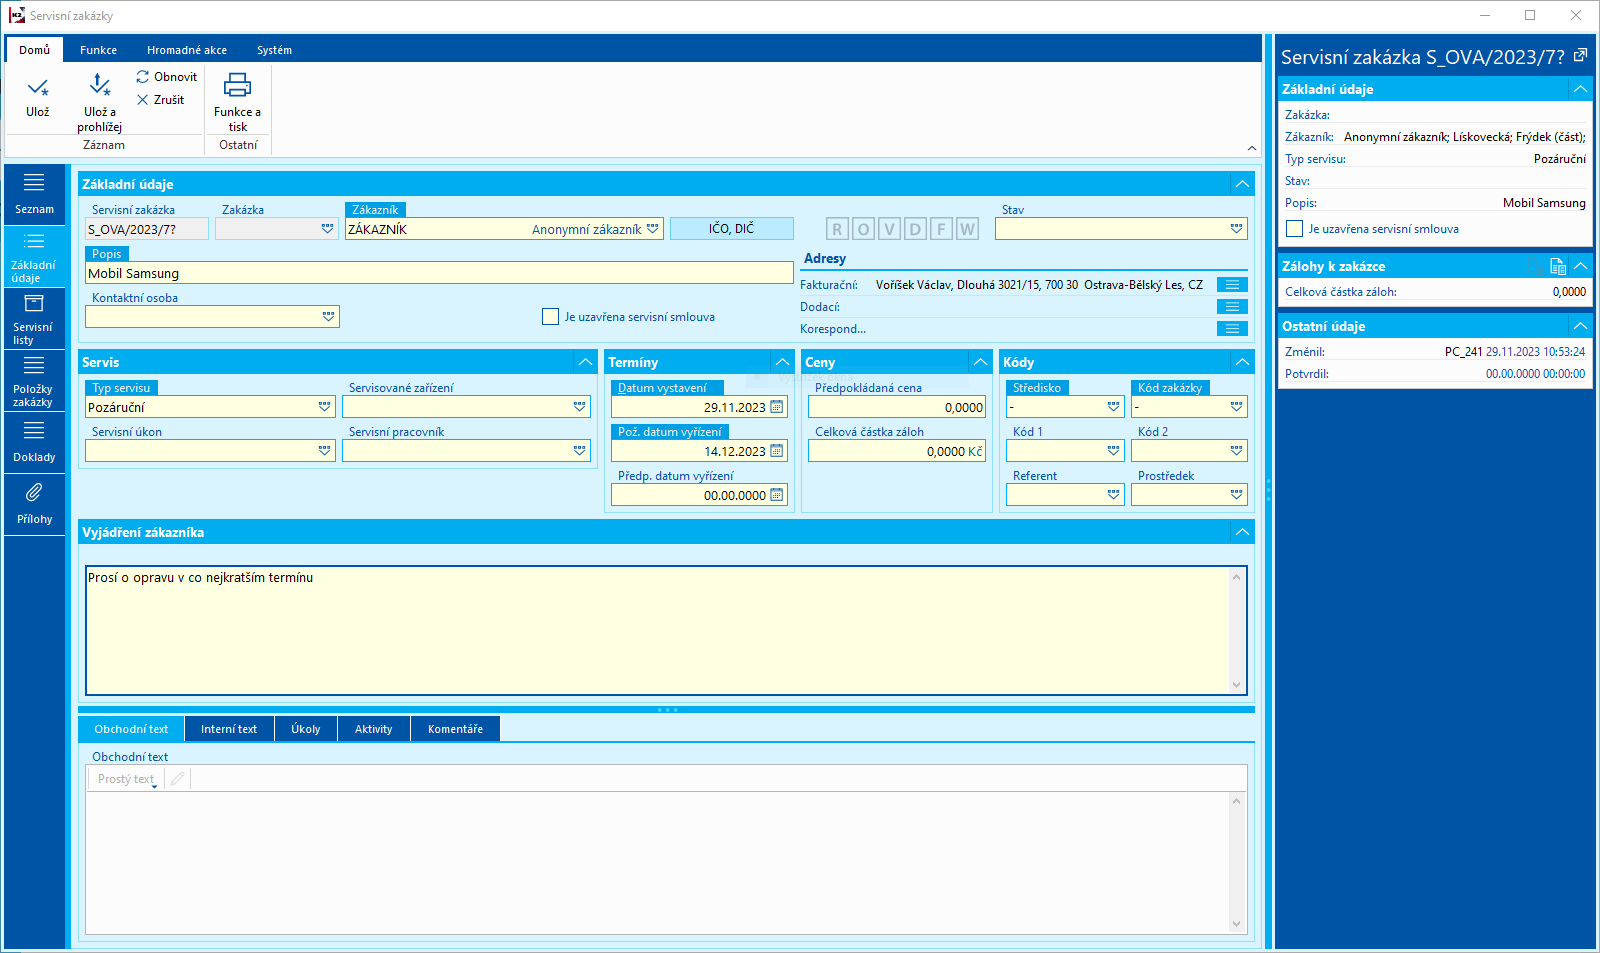
Task: Open Položky zakázky in the sidebar
Action: click(34, 381)
